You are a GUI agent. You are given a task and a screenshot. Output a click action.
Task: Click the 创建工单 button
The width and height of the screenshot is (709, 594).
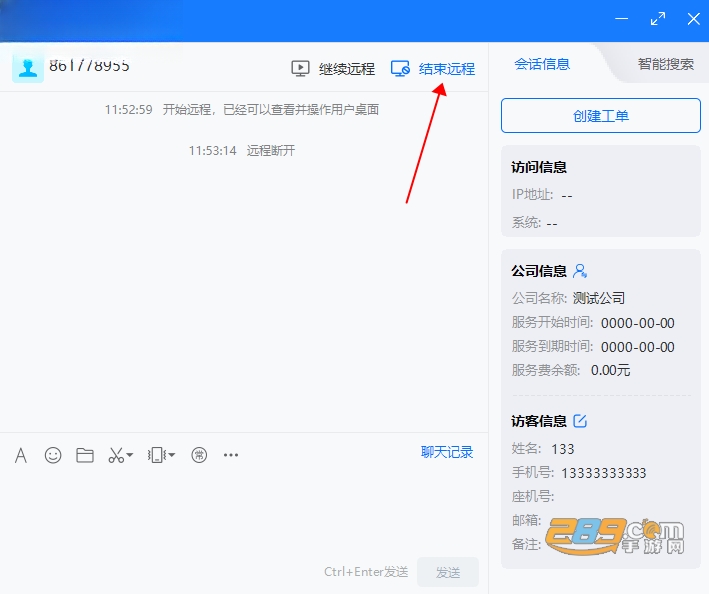(x=601, y=116)
